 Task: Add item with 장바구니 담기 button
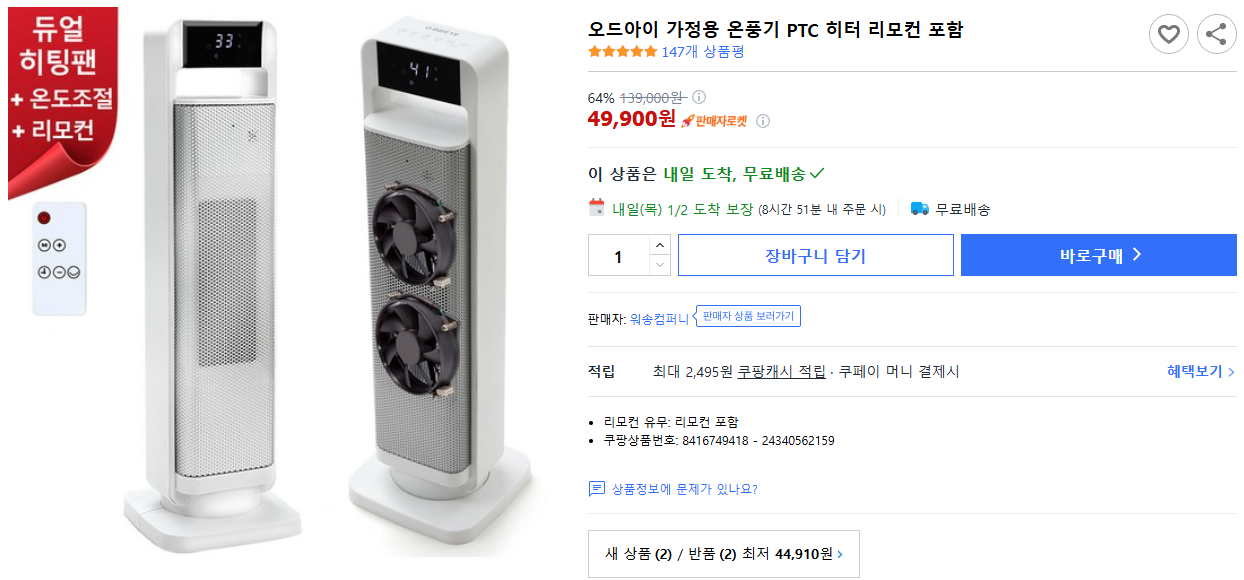click(x=815, y=255)
